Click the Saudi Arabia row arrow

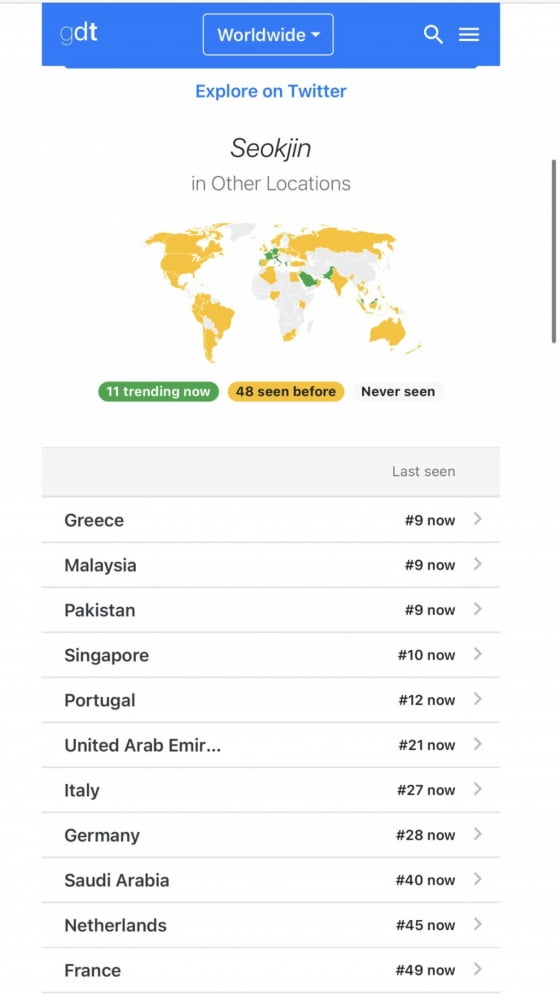pyautogui.click(x=477, y=880)
